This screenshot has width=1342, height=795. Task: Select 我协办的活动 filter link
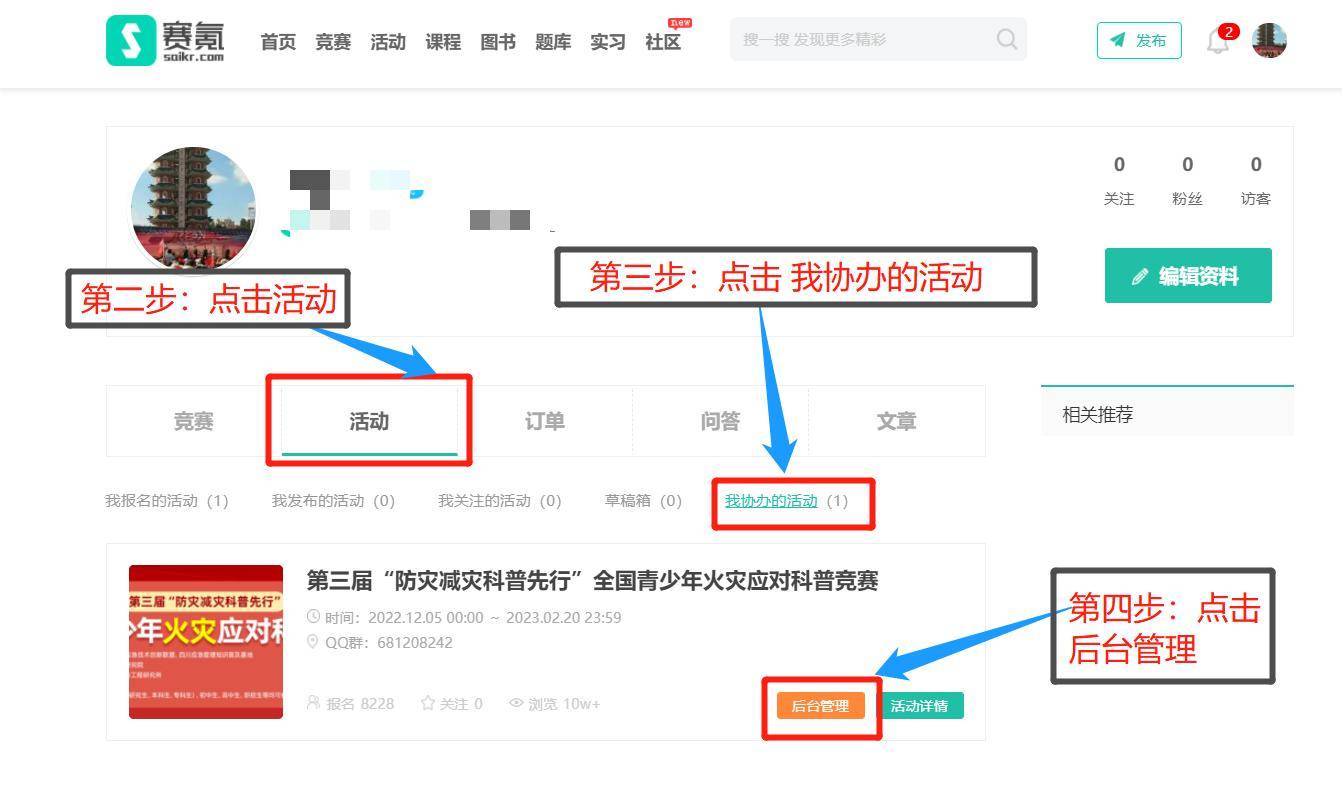click(x=771, y=501)
